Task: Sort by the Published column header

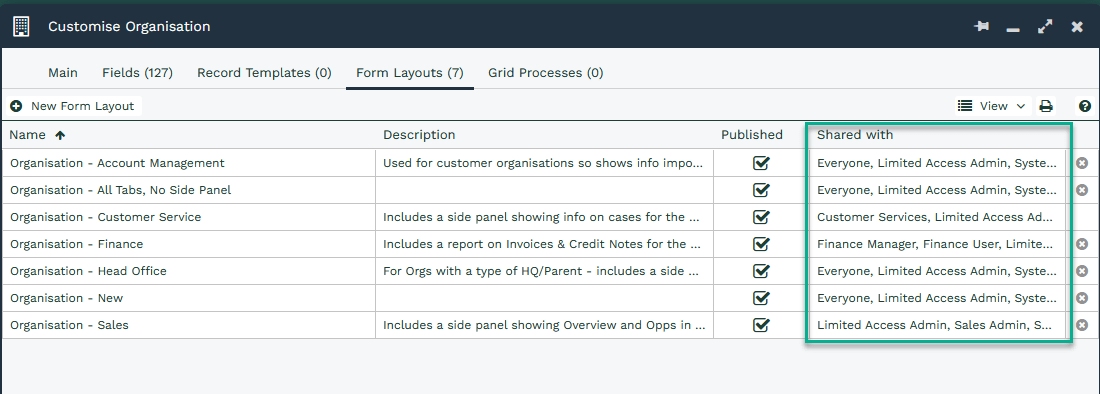Action: point(751,135)
